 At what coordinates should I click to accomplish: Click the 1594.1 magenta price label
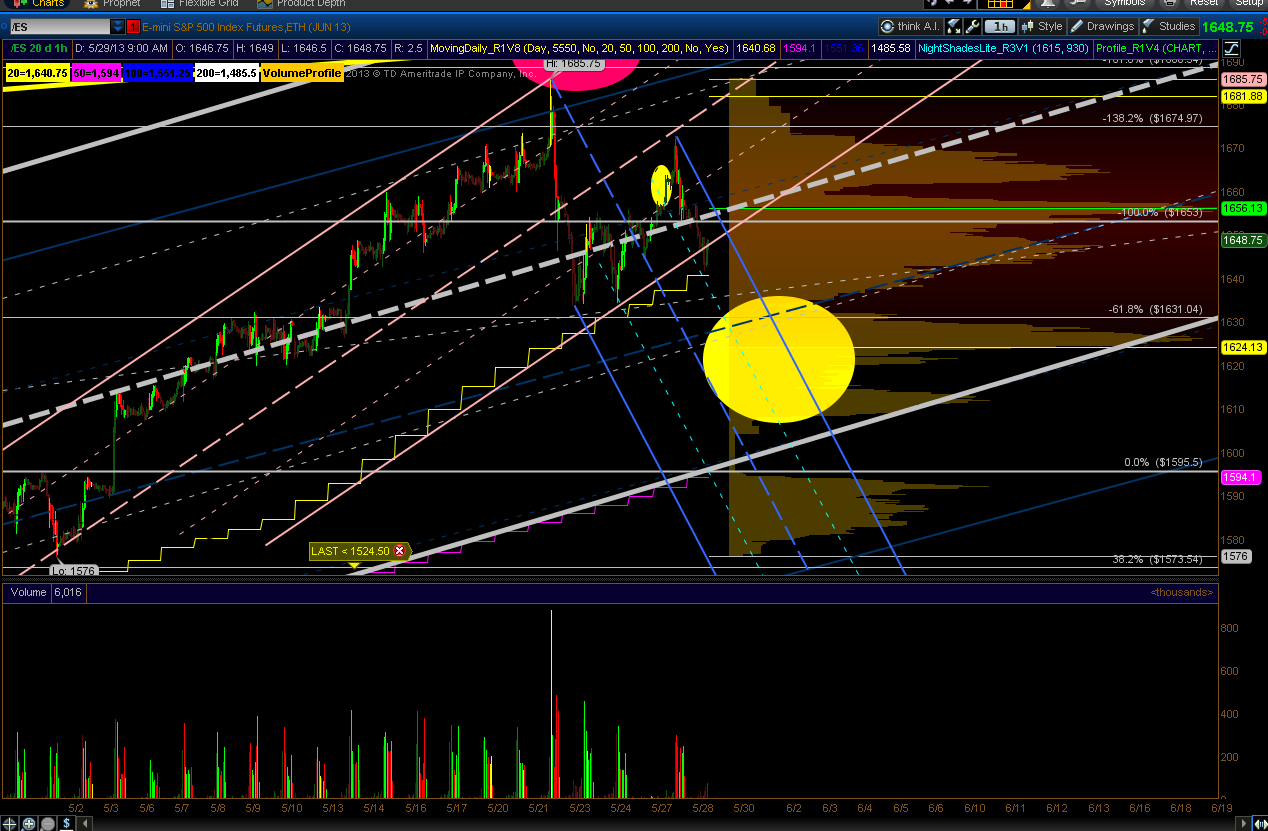[1239, 478]
